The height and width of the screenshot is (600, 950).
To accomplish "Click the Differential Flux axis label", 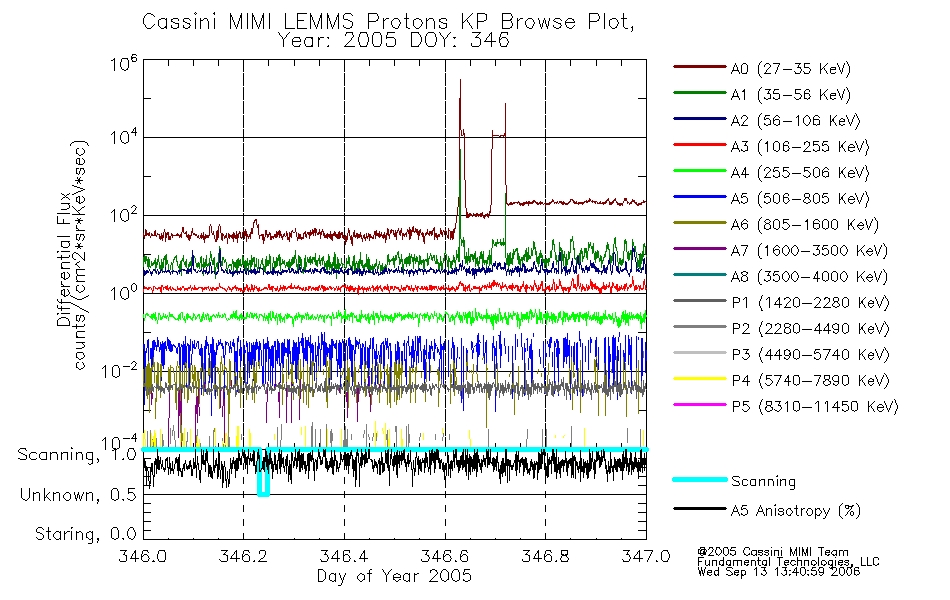I will click(64, 259).
